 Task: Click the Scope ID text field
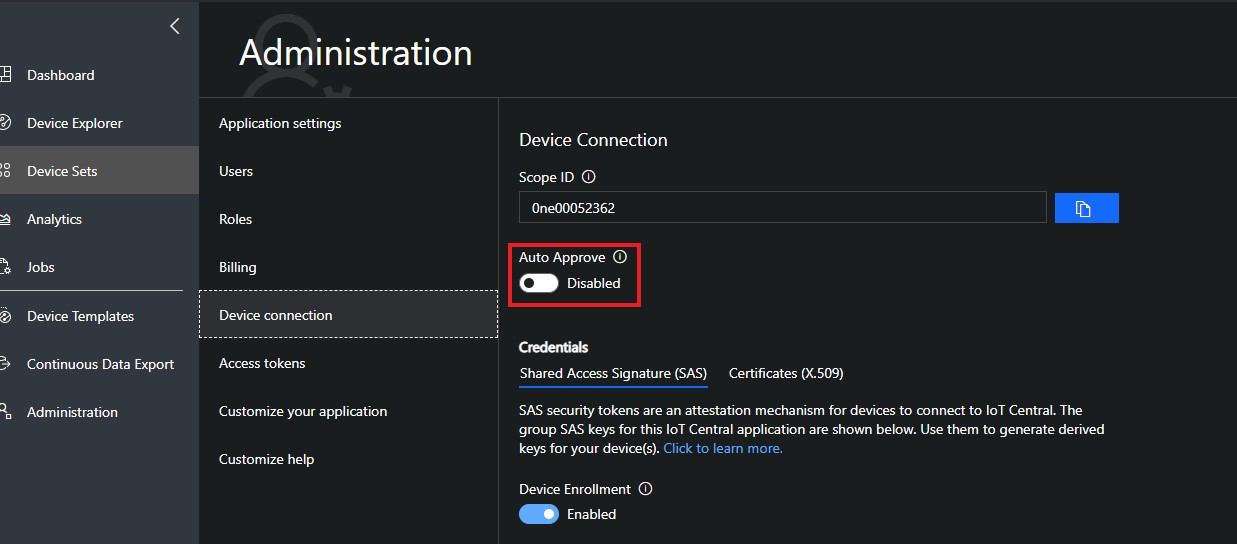(782, 208)
